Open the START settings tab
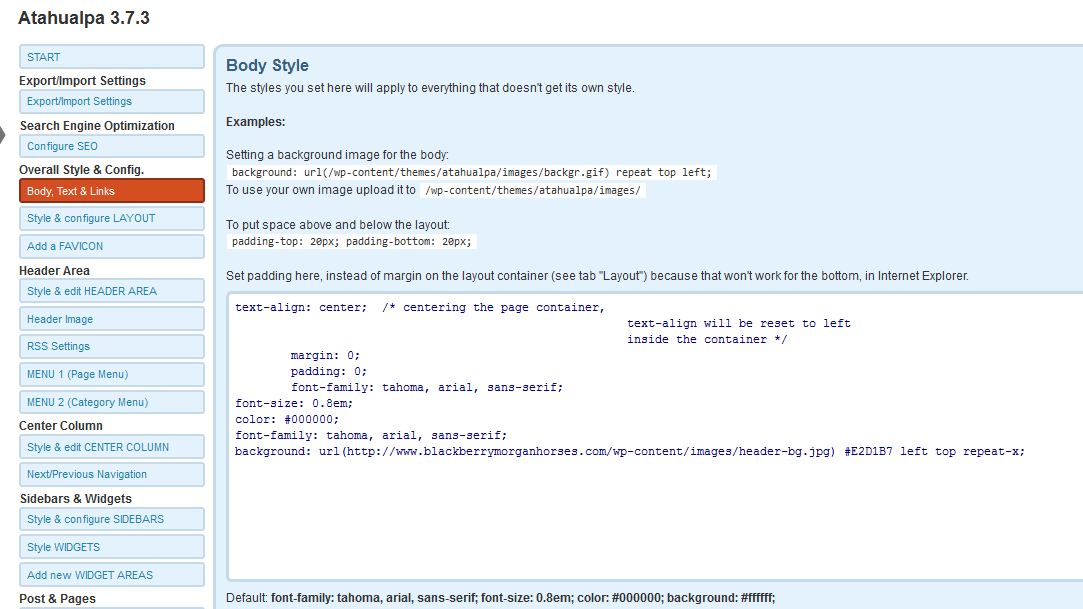 pyautogui.click(x=112, y=57)
